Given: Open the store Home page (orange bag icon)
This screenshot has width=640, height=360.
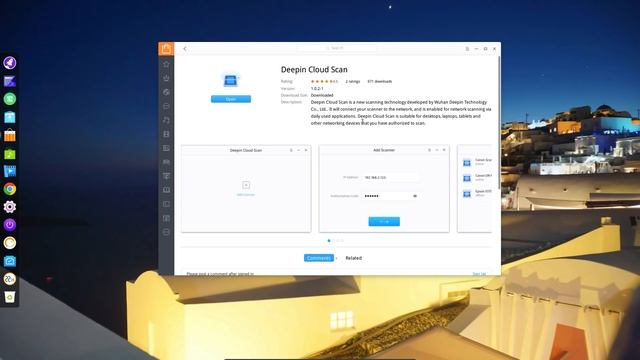Looking at the screenshot, I should point(166,49).
